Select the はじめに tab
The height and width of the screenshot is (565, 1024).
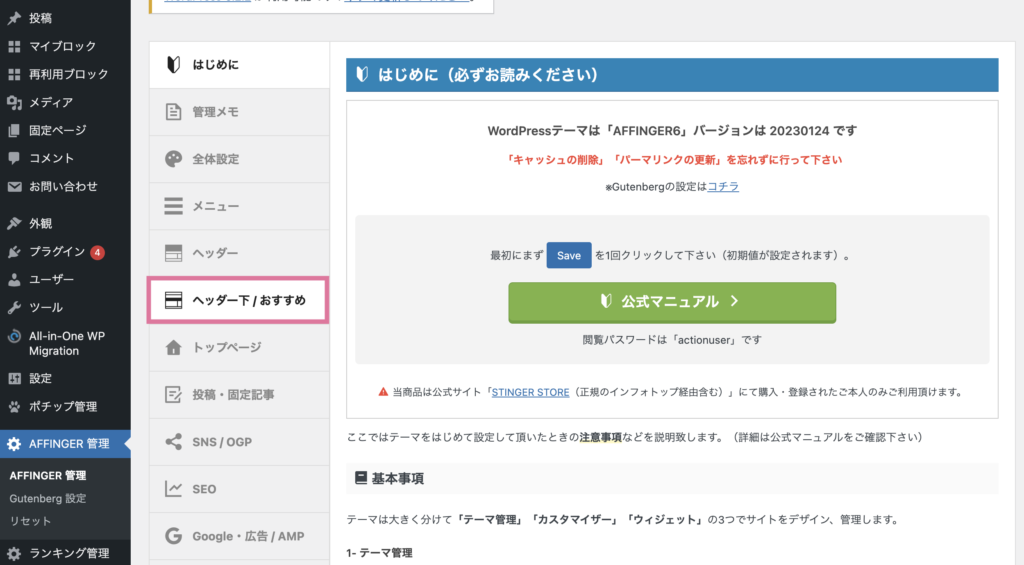(239, 65)
